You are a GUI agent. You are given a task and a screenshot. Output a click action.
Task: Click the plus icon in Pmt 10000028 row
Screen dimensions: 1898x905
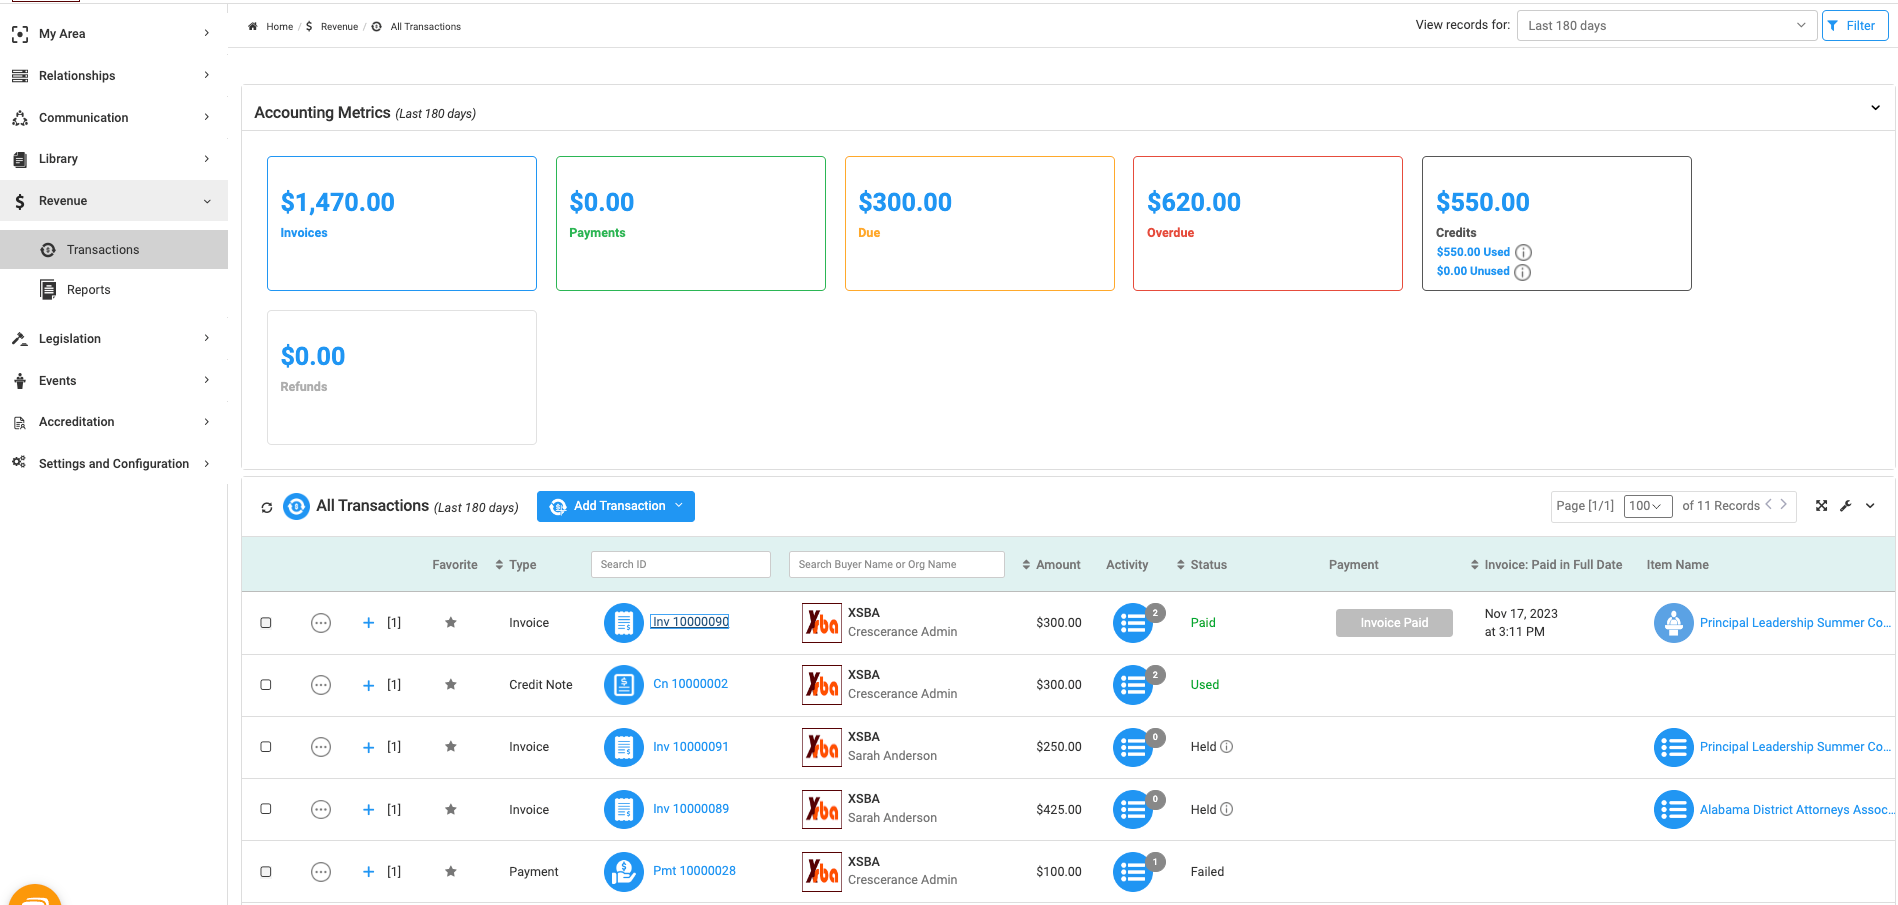[x=368, y=872]
